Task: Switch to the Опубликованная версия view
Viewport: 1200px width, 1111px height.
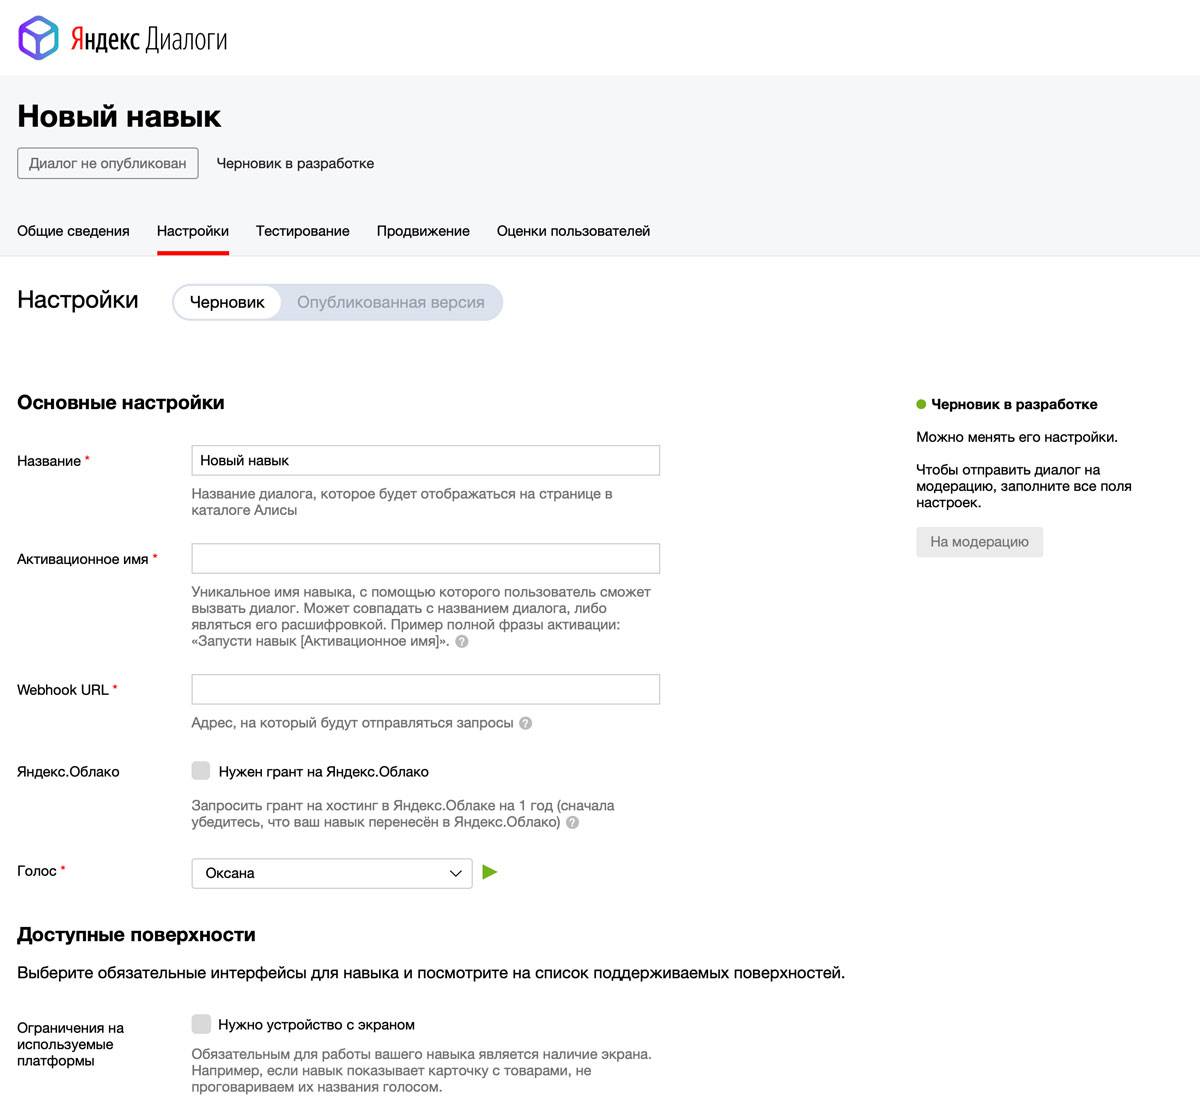Action: pyautogui.click(x=390, y=302)
